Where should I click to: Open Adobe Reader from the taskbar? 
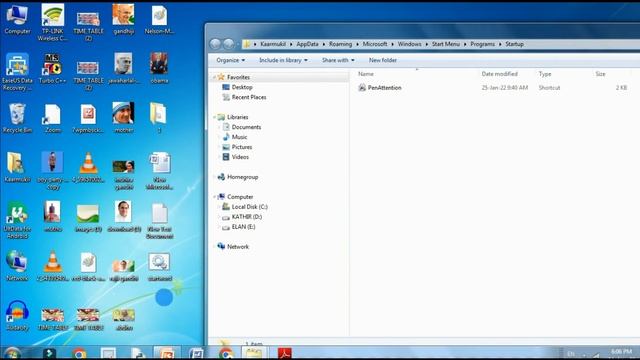click(x=284, y=353)
